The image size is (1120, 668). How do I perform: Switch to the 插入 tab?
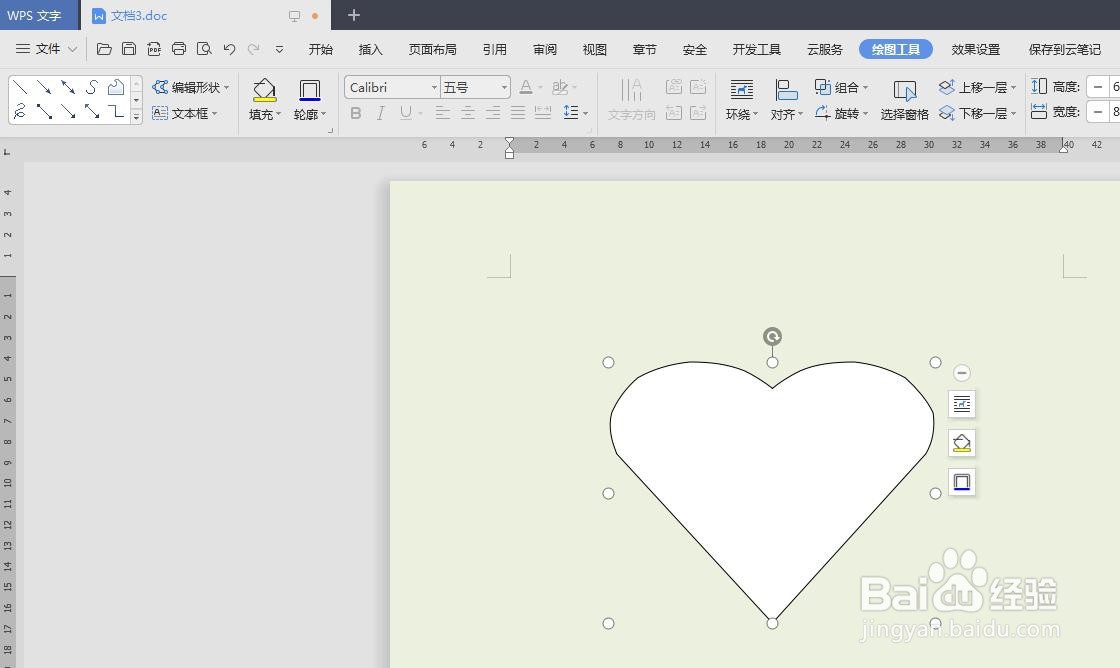coord(371,49)
